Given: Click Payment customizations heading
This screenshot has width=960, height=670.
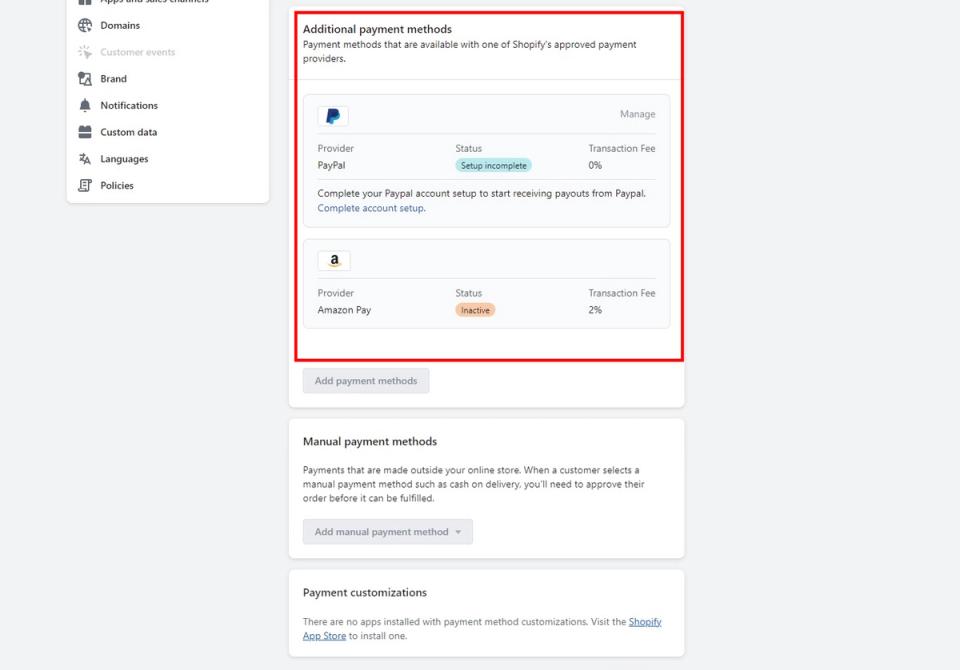Looking at the screenshot, I should pyautogui.click(x=365, y=593).
